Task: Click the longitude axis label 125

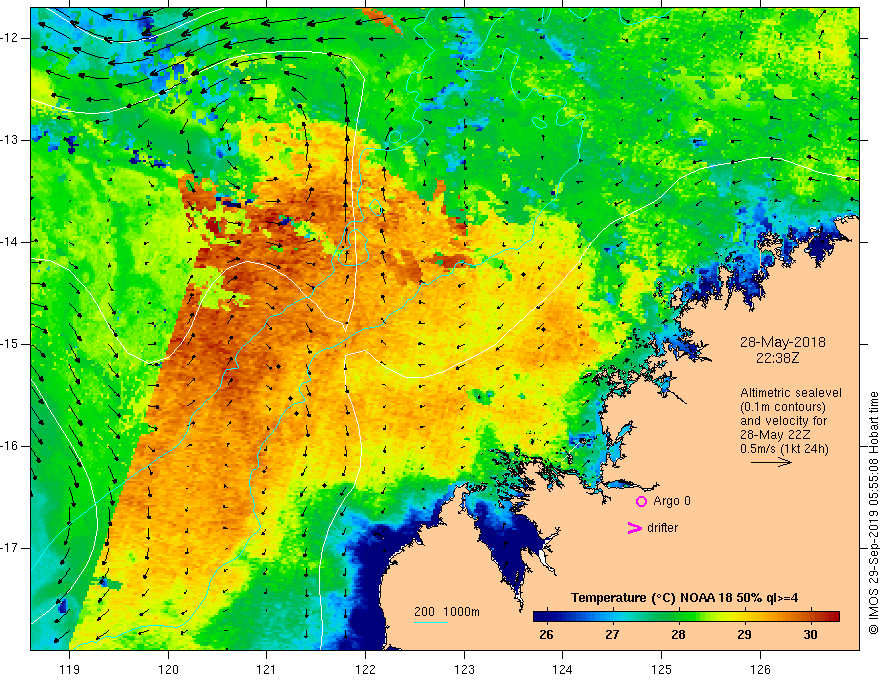Action: click(x=662, y=669)
